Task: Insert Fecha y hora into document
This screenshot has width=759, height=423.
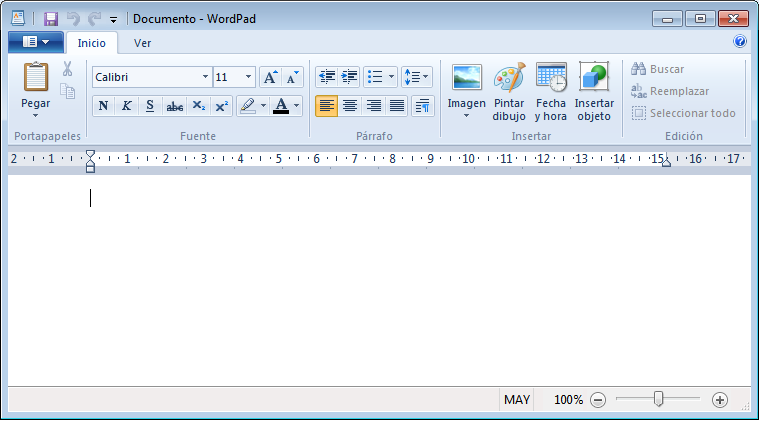Action: (x=551, y=78)
